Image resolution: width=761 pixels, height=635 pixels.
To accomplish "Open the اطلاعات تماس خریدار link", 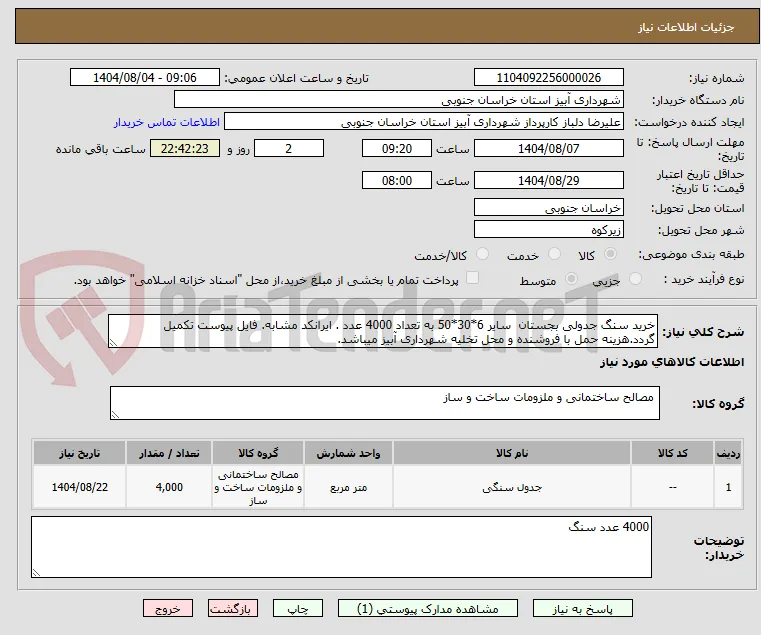I will pyautogui.click(x=167, y=122).
